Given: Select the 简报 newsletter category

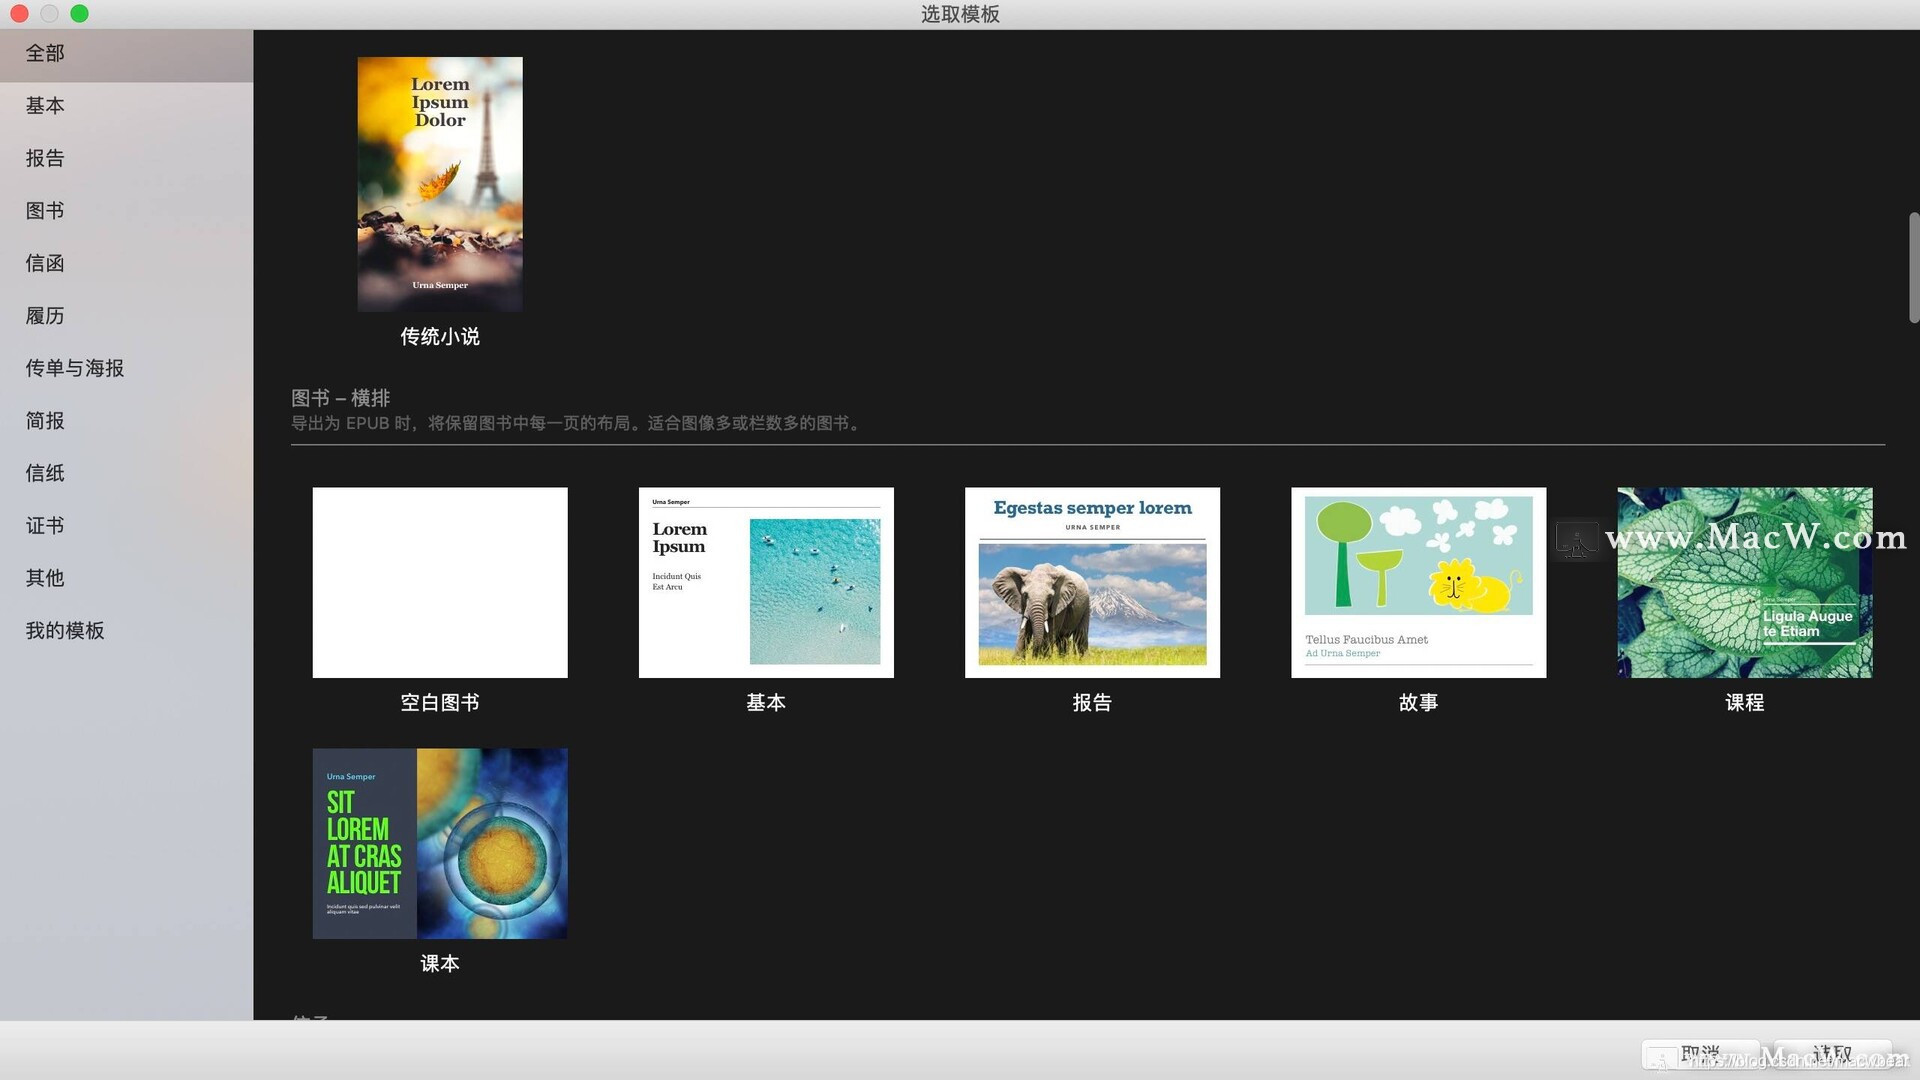Looking at the screenshot, I should point(45,421).
